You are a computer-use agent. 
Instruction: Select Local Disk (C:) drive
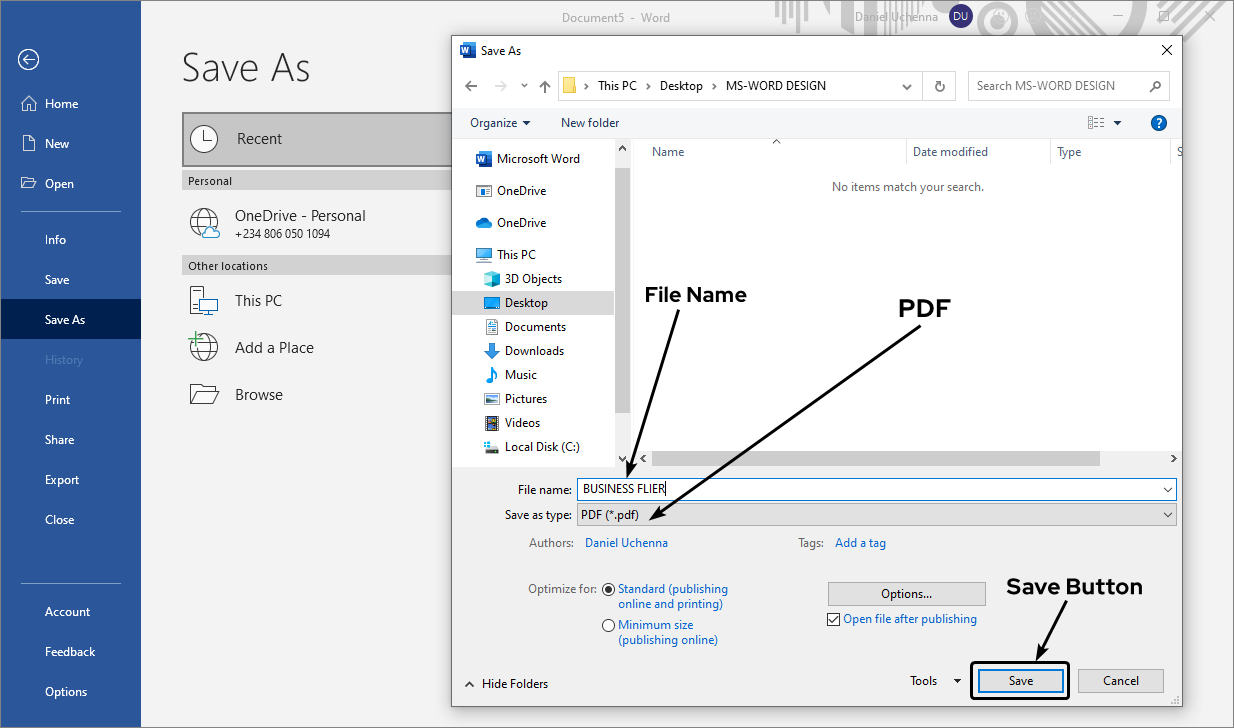[x=541, y=447]
